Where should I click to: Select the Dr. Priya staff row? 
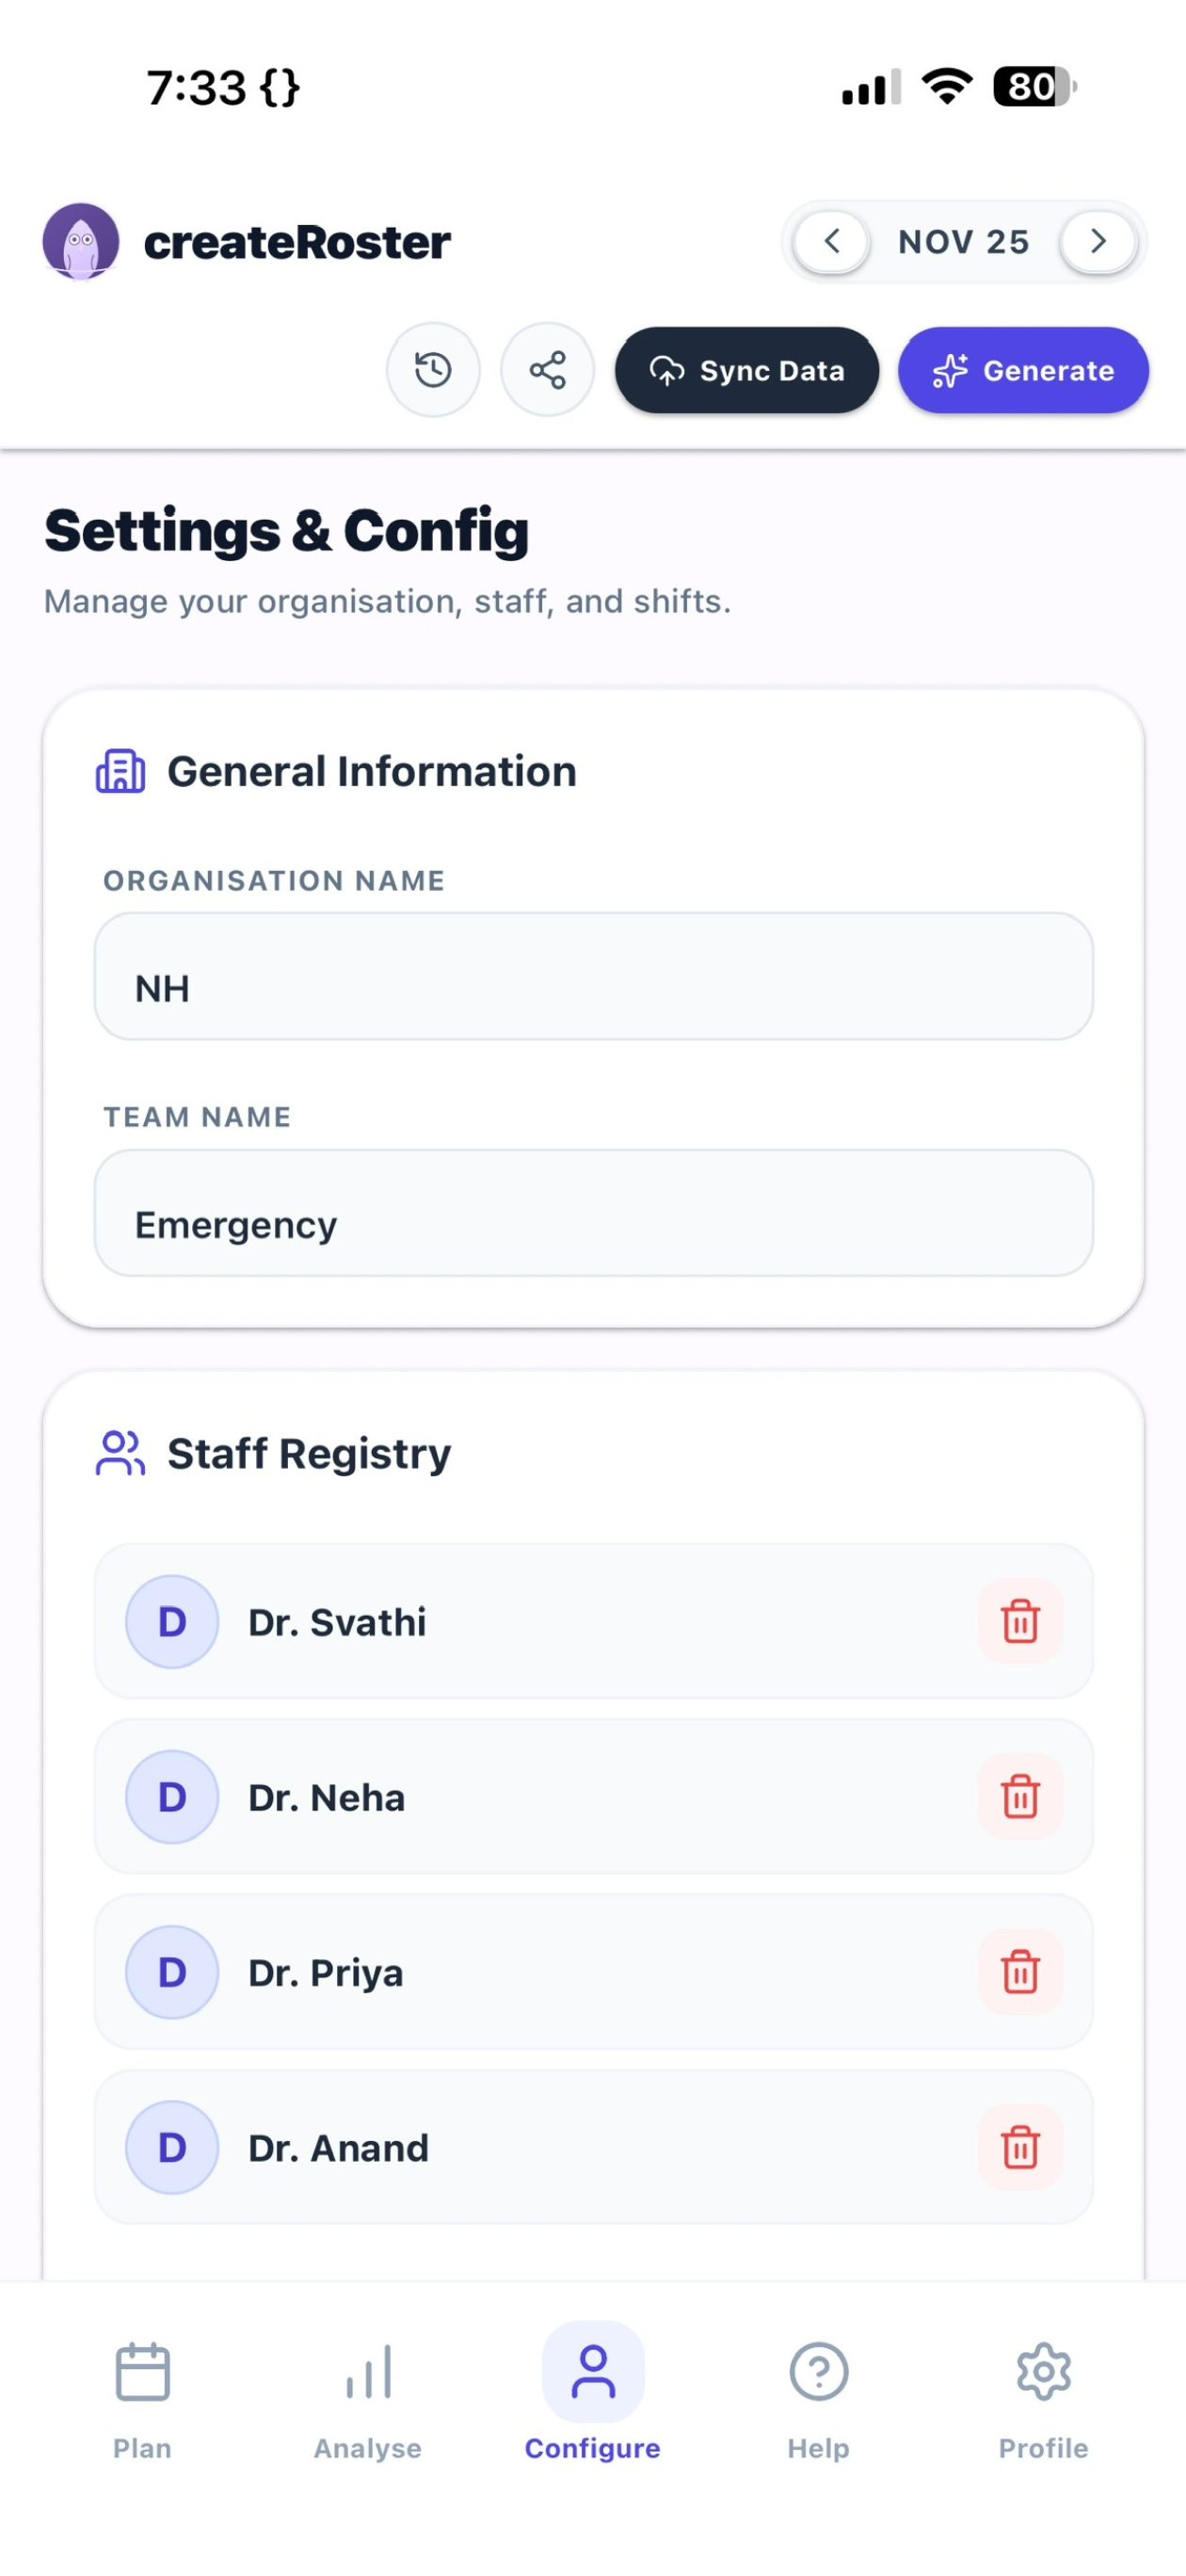point(593,1972)
